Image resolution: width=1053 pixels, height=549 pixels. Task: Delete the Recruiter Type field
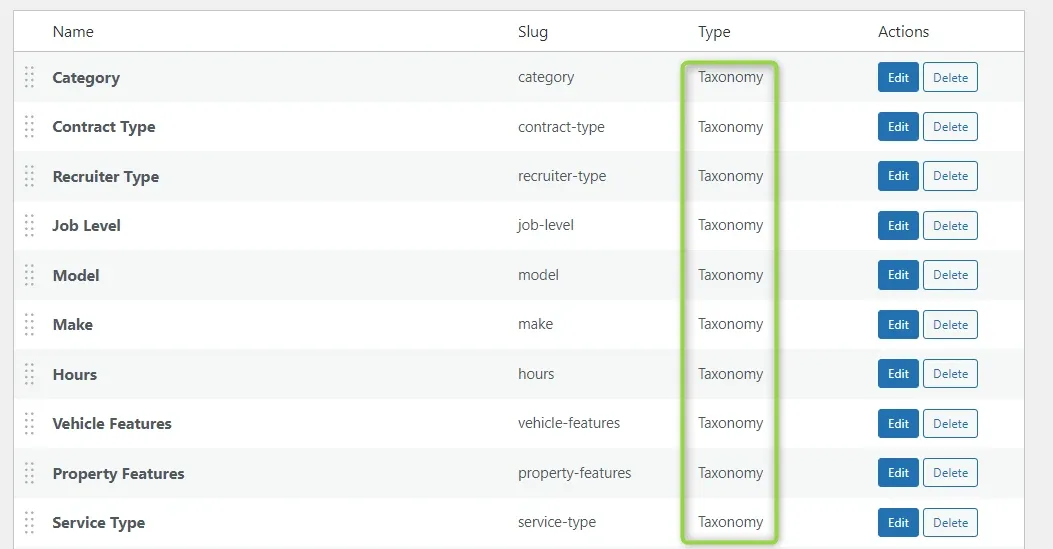coord(950,176)
